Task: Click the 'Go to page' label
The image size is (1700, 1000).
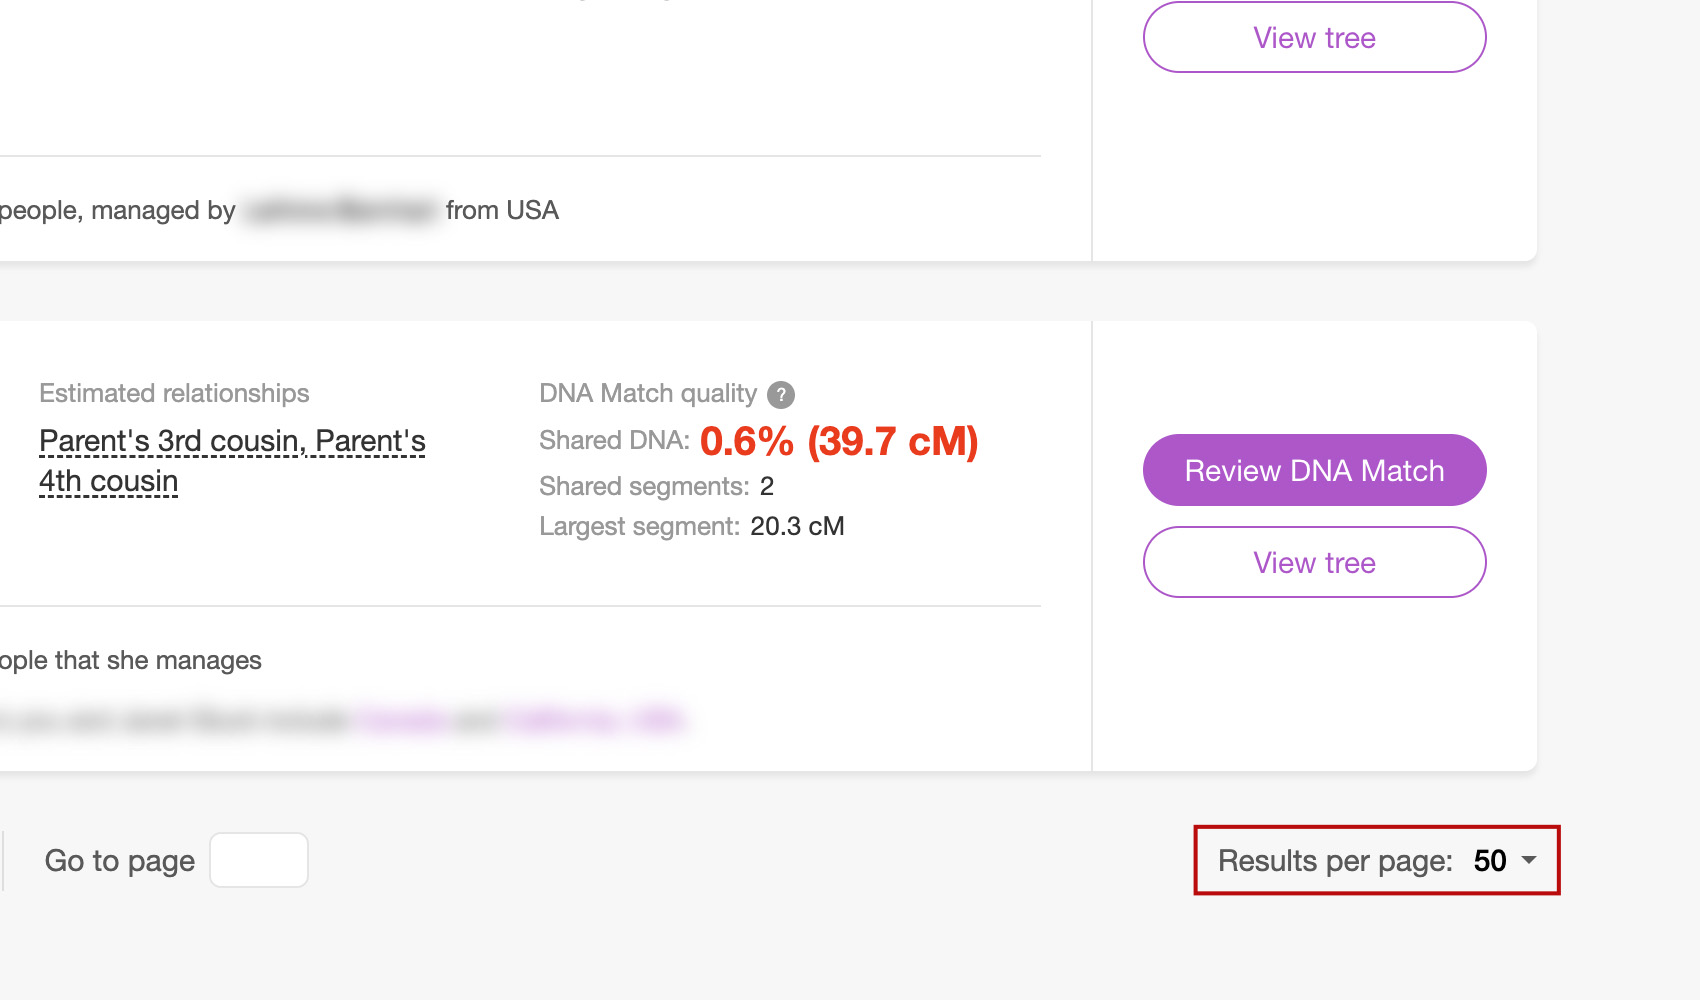Action: [x=120, y=861]
